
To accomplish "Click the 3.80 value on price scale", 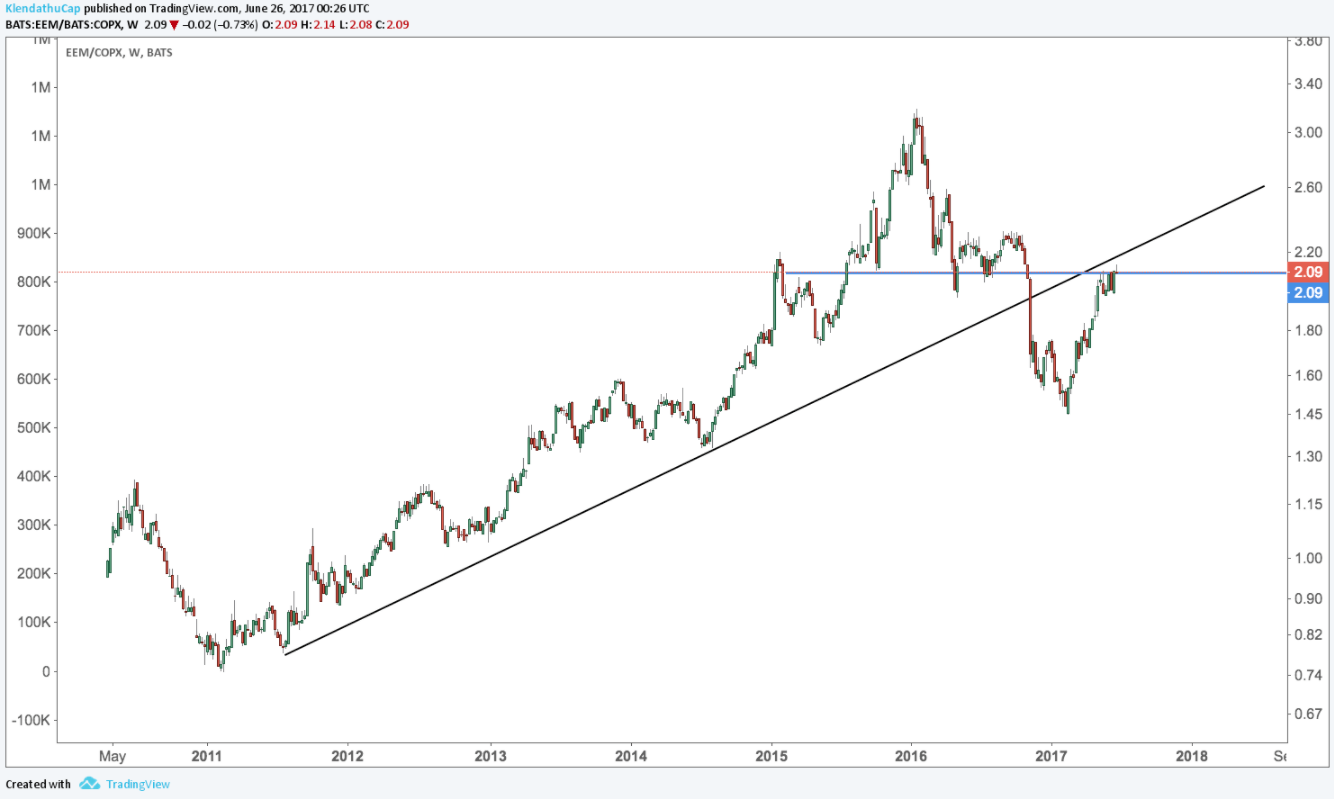I will pos(1306,43).
